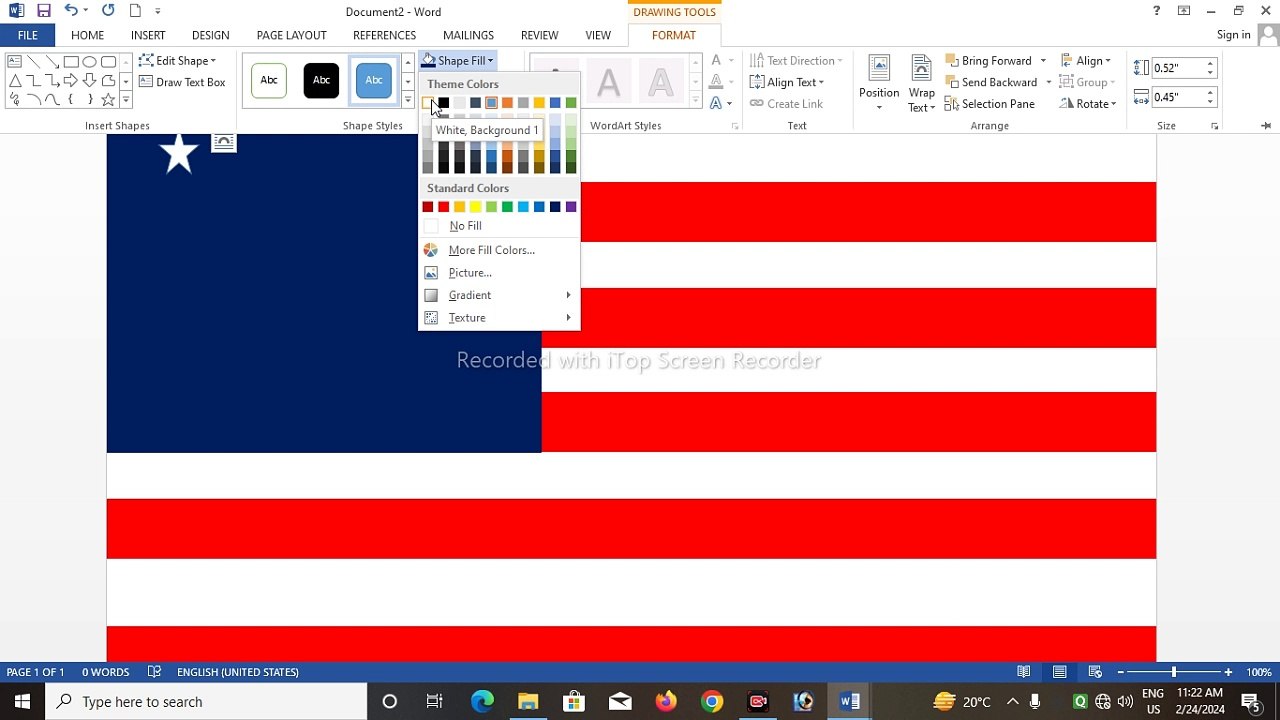Choose standard Yellow fill color

click(x=475, y=207)
